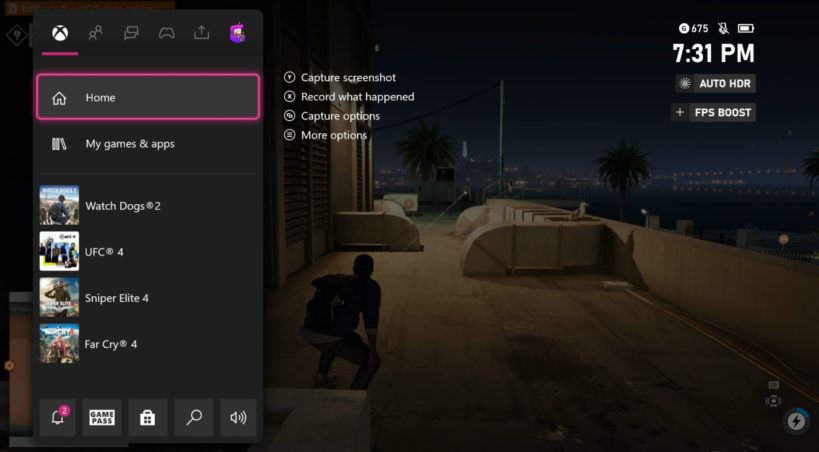Open the Capture & share tab
The width and height of the screenshot is (819, 452).
[202, 33]
